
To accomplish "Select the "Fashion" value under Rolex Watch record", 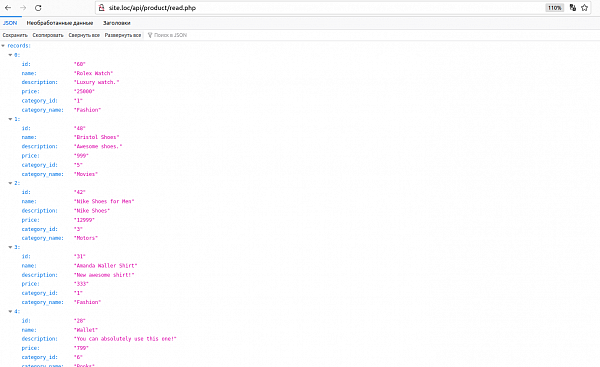I will 87,110.
